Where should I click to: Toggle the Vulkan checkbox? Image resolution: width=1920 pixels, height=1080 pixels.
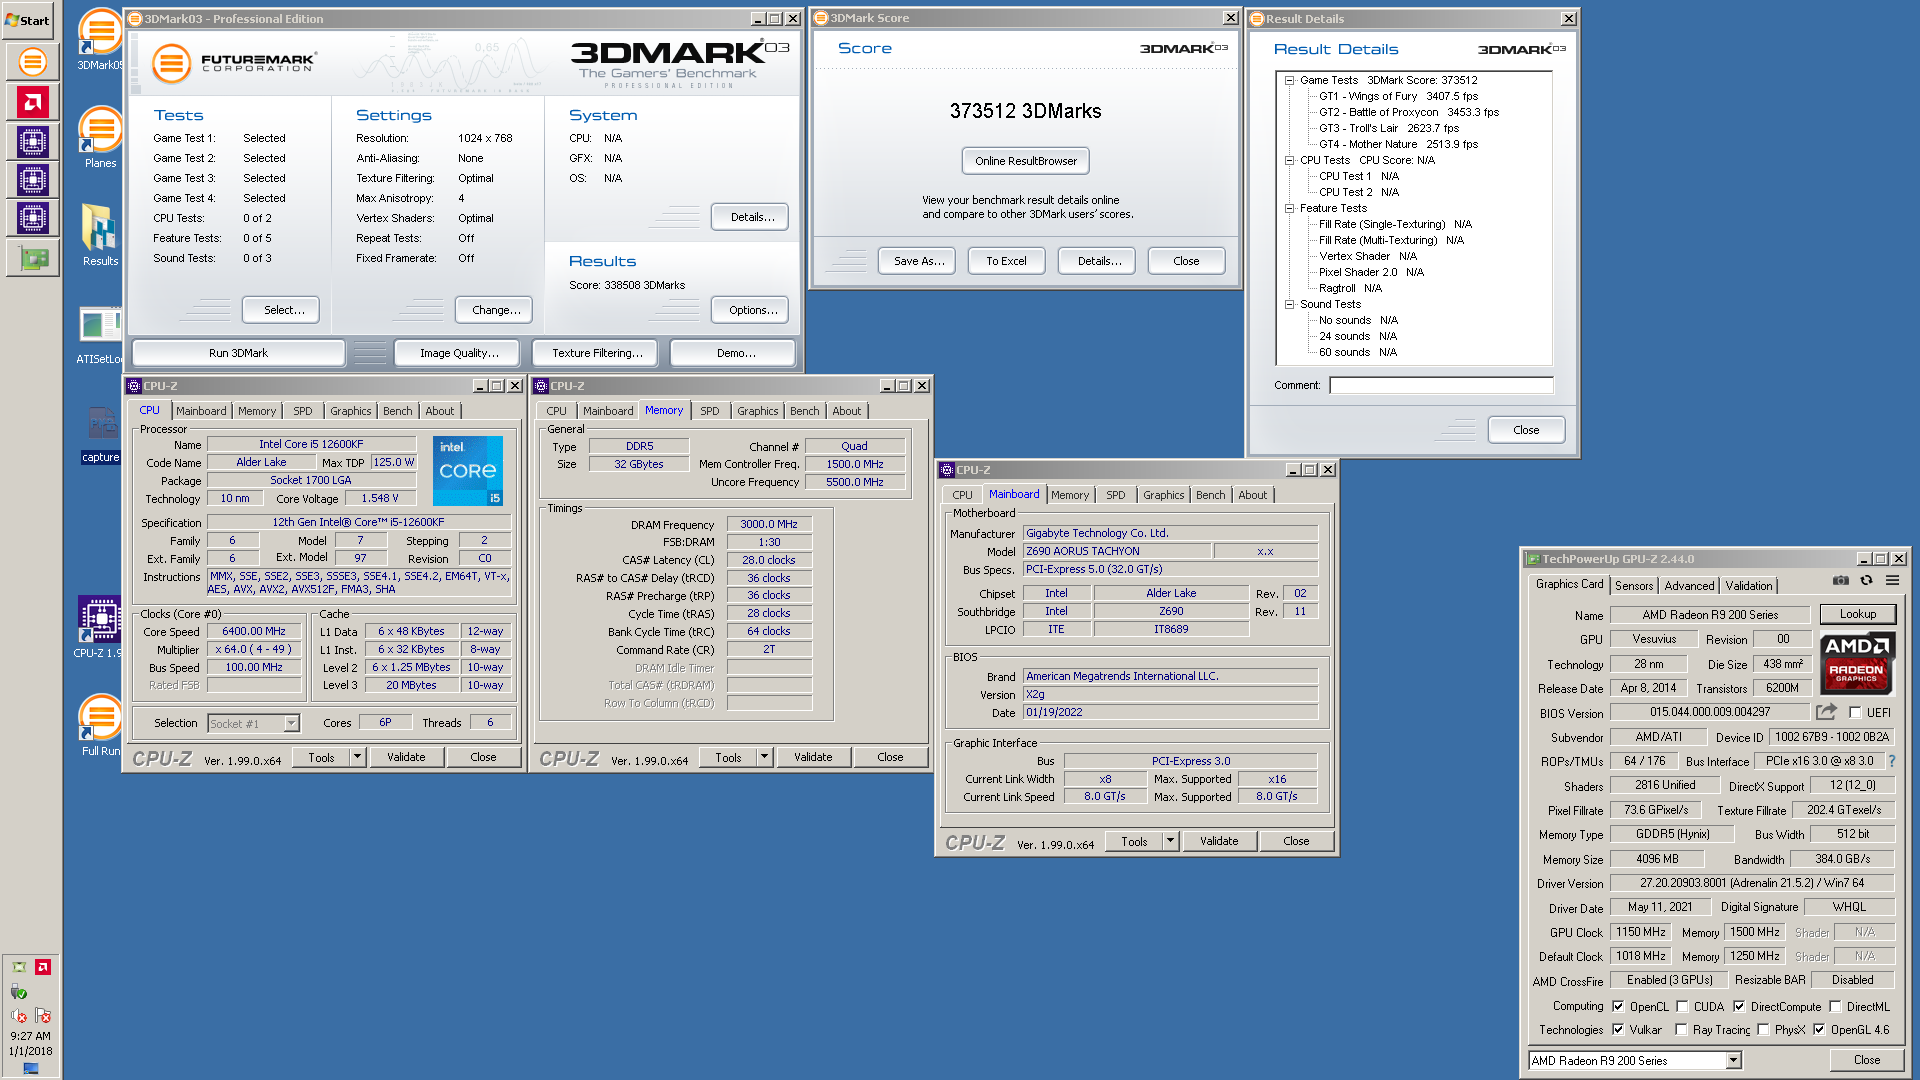pos(1618,1030)
